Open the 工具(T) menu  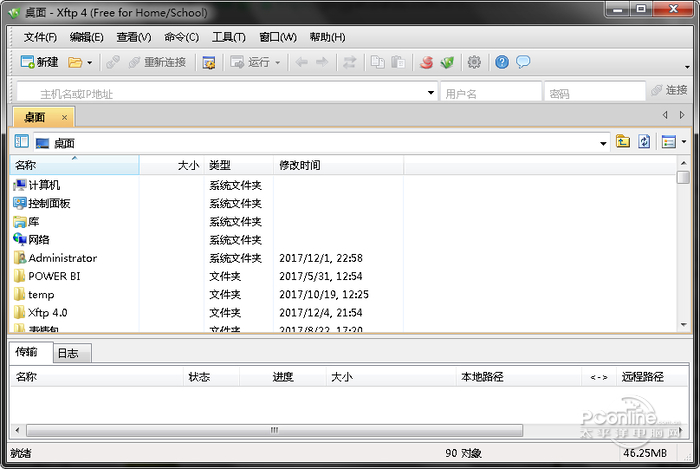tap(228, 37)
